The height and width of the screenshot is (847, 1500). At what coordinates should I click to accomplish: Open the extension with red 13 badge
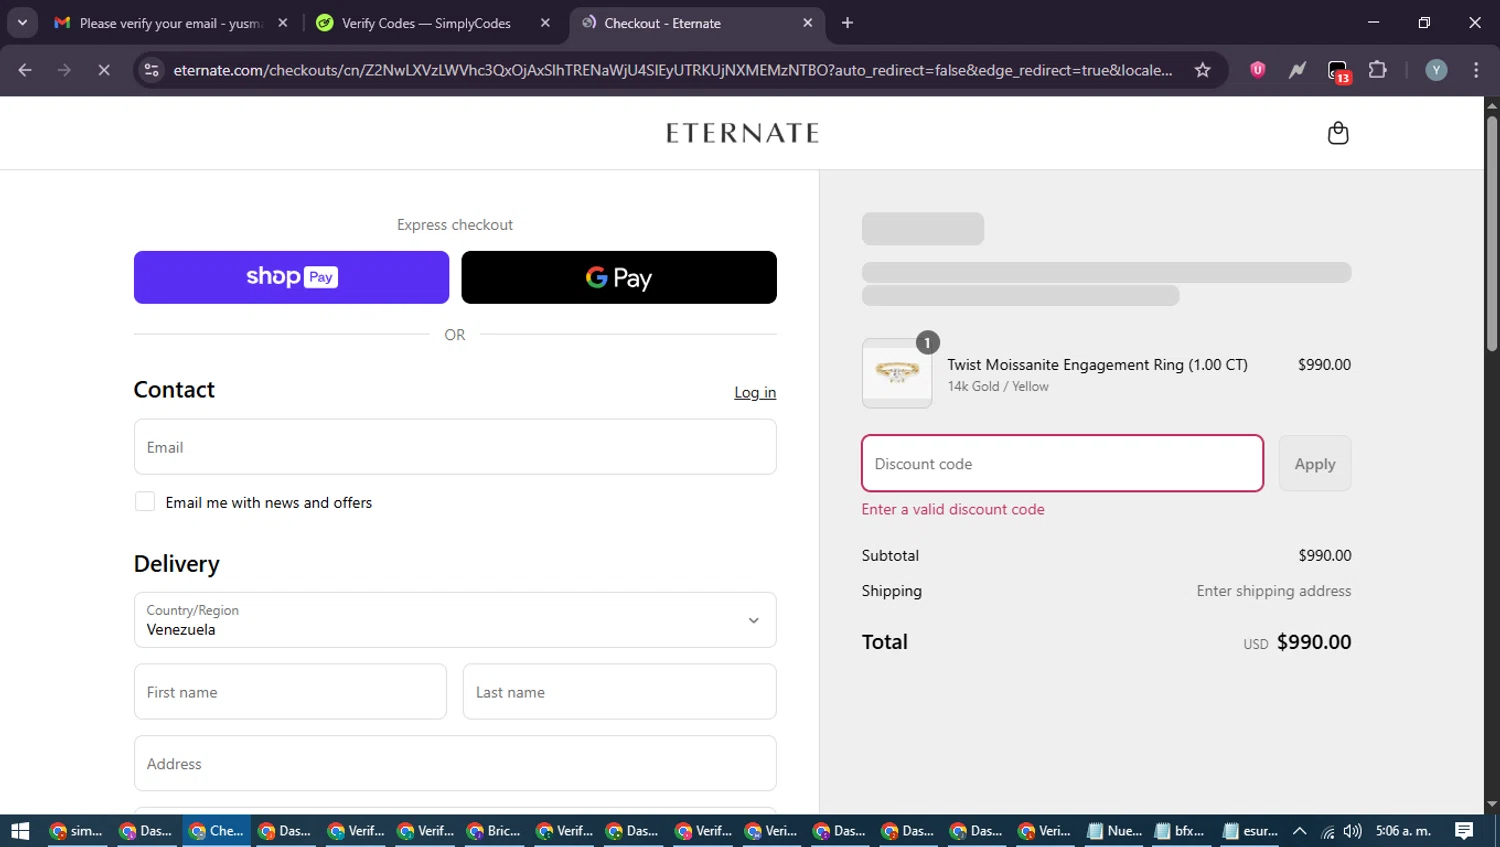click(x=1338, y=71)
